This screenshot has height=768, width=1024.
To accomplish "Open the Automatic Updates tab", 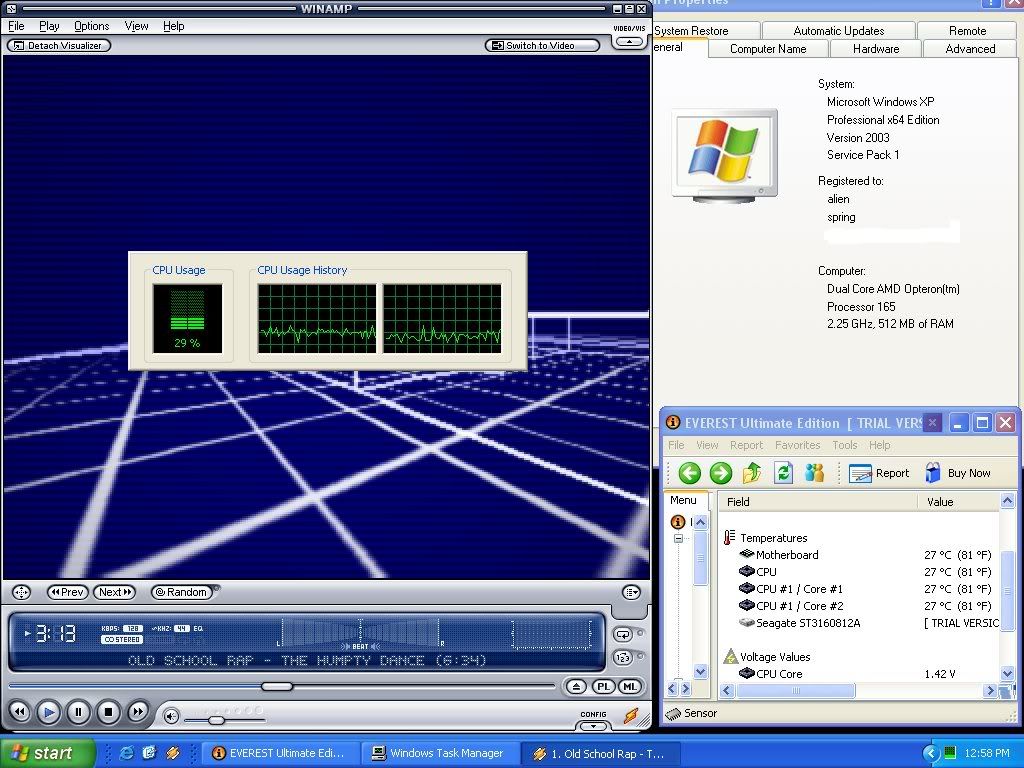I will click(x=839, y=31).
